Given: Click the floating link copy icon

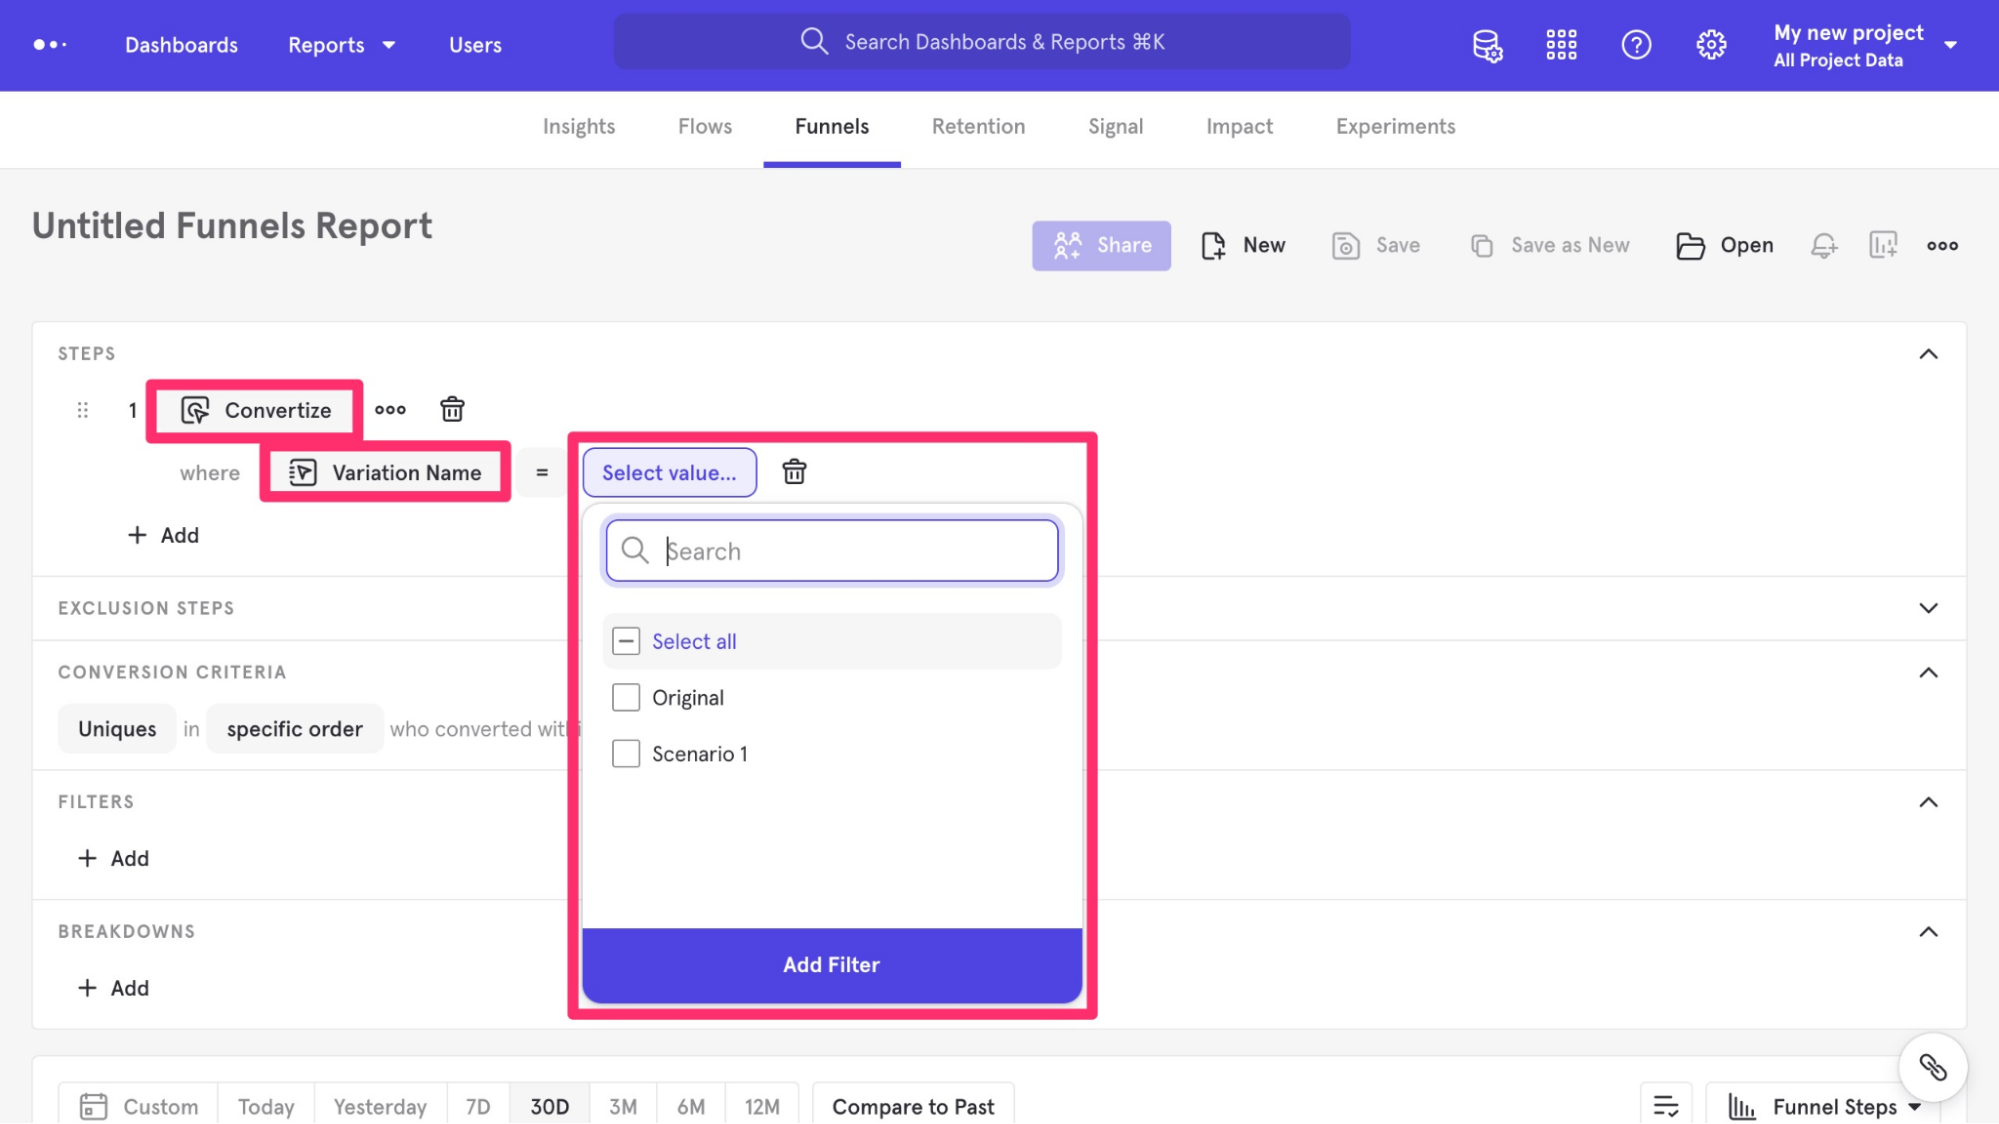Looking at the screenshot, I should 1933,1067.
